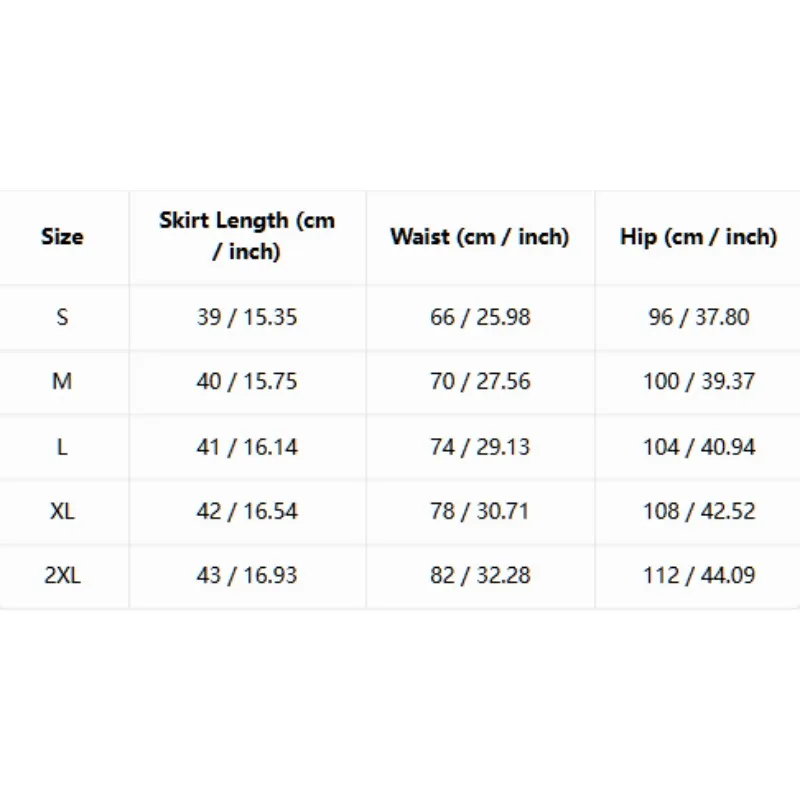The height and width of the screenshot is (800, 800).
Task: Select the XL size row label
Action: [x=62, y=511]
